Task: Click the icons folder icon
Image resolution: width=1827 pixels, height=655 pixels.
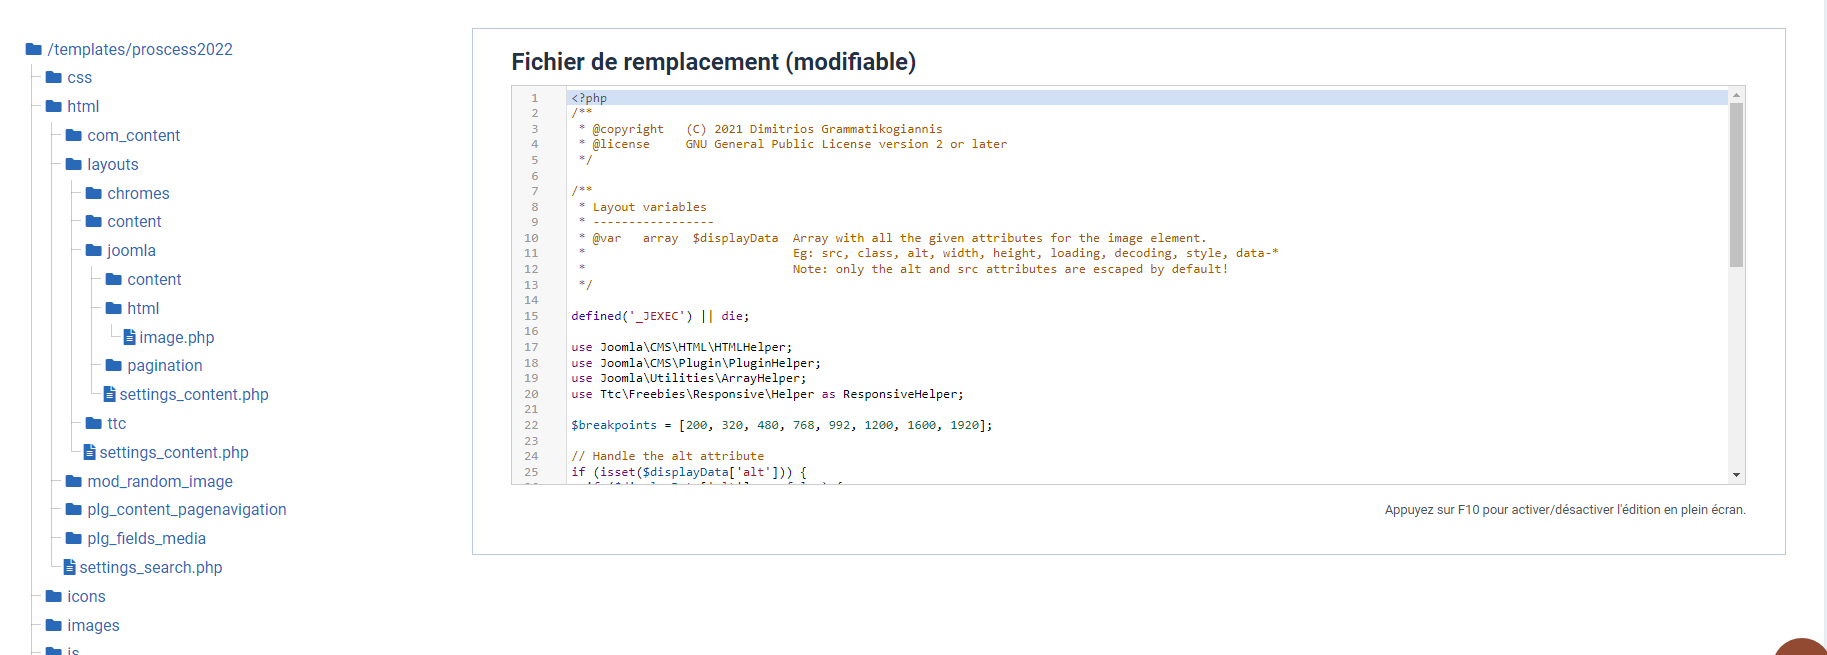Action: tap(54, 596)
